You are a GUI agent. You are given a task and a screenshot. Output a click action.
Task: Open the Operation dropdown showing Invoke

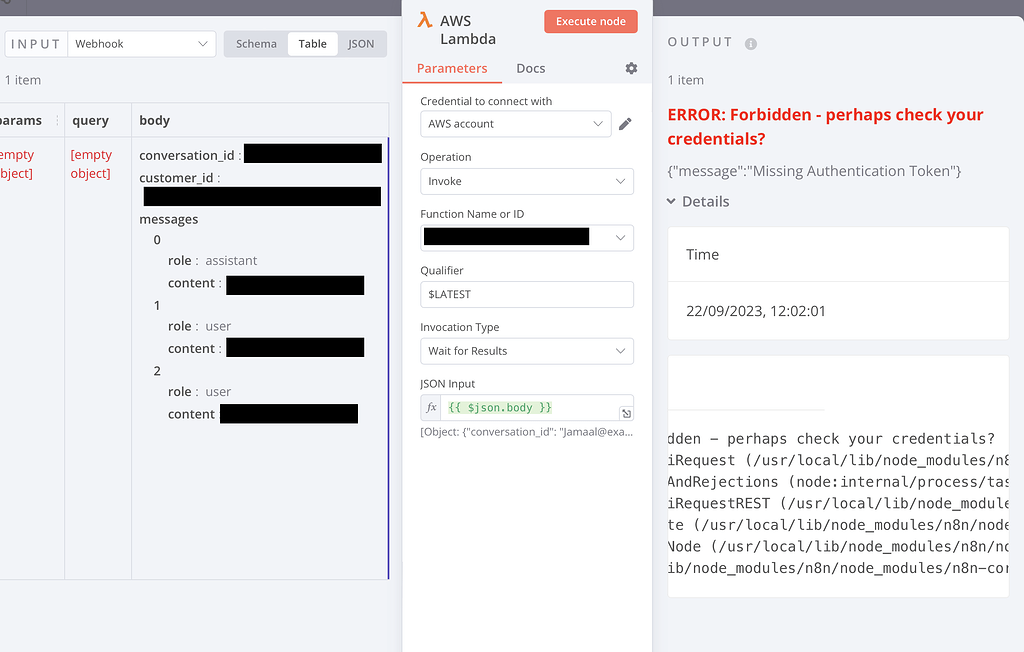pyautogui.click(x=527, y=181)
